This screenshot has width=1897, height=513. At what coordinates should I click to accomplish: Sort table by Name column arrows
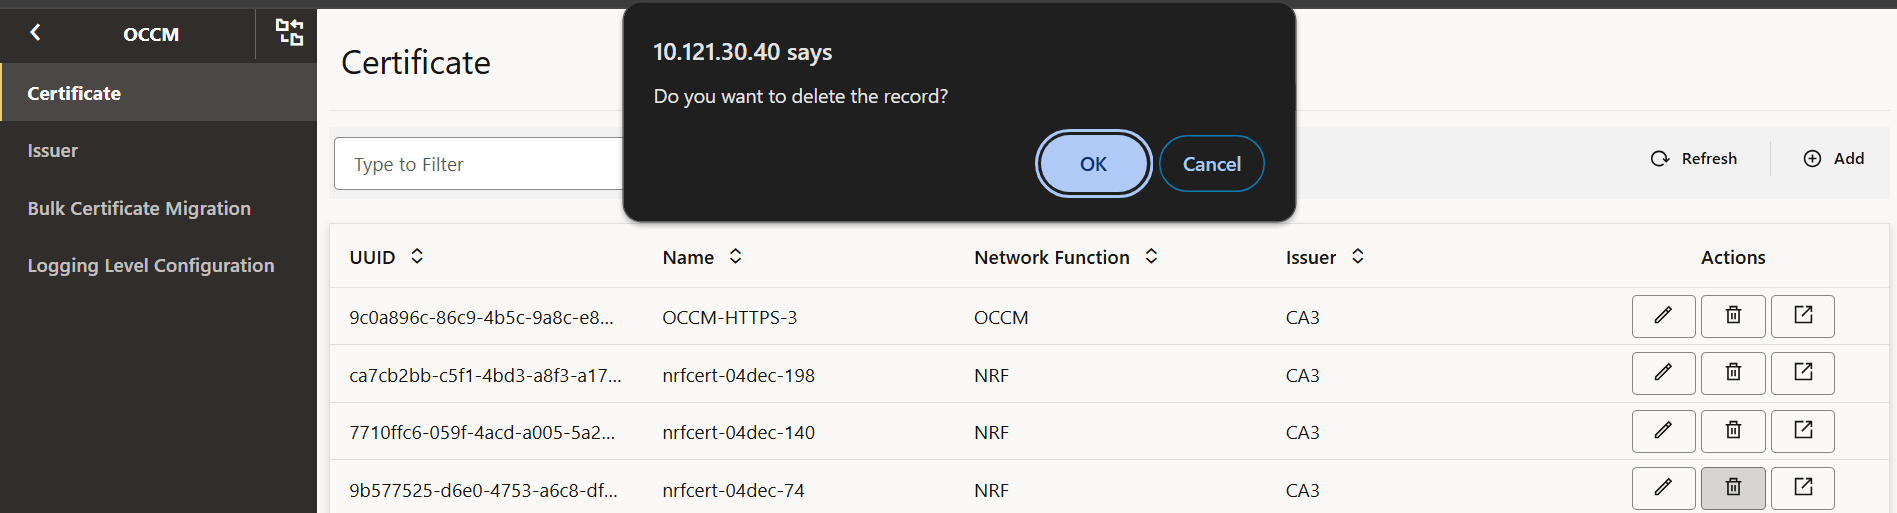(735, 257)
